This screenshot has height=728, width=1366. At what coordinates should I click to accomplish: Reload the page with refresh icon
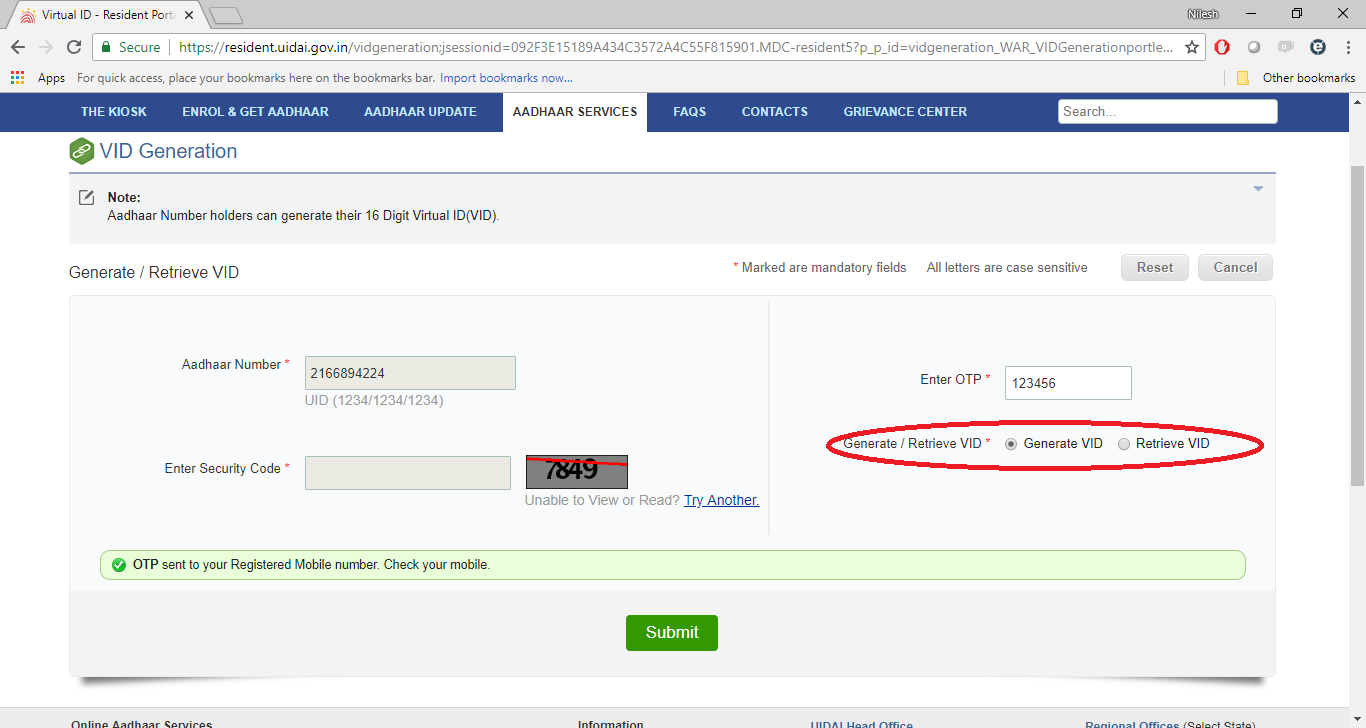(x=73, y=47)
